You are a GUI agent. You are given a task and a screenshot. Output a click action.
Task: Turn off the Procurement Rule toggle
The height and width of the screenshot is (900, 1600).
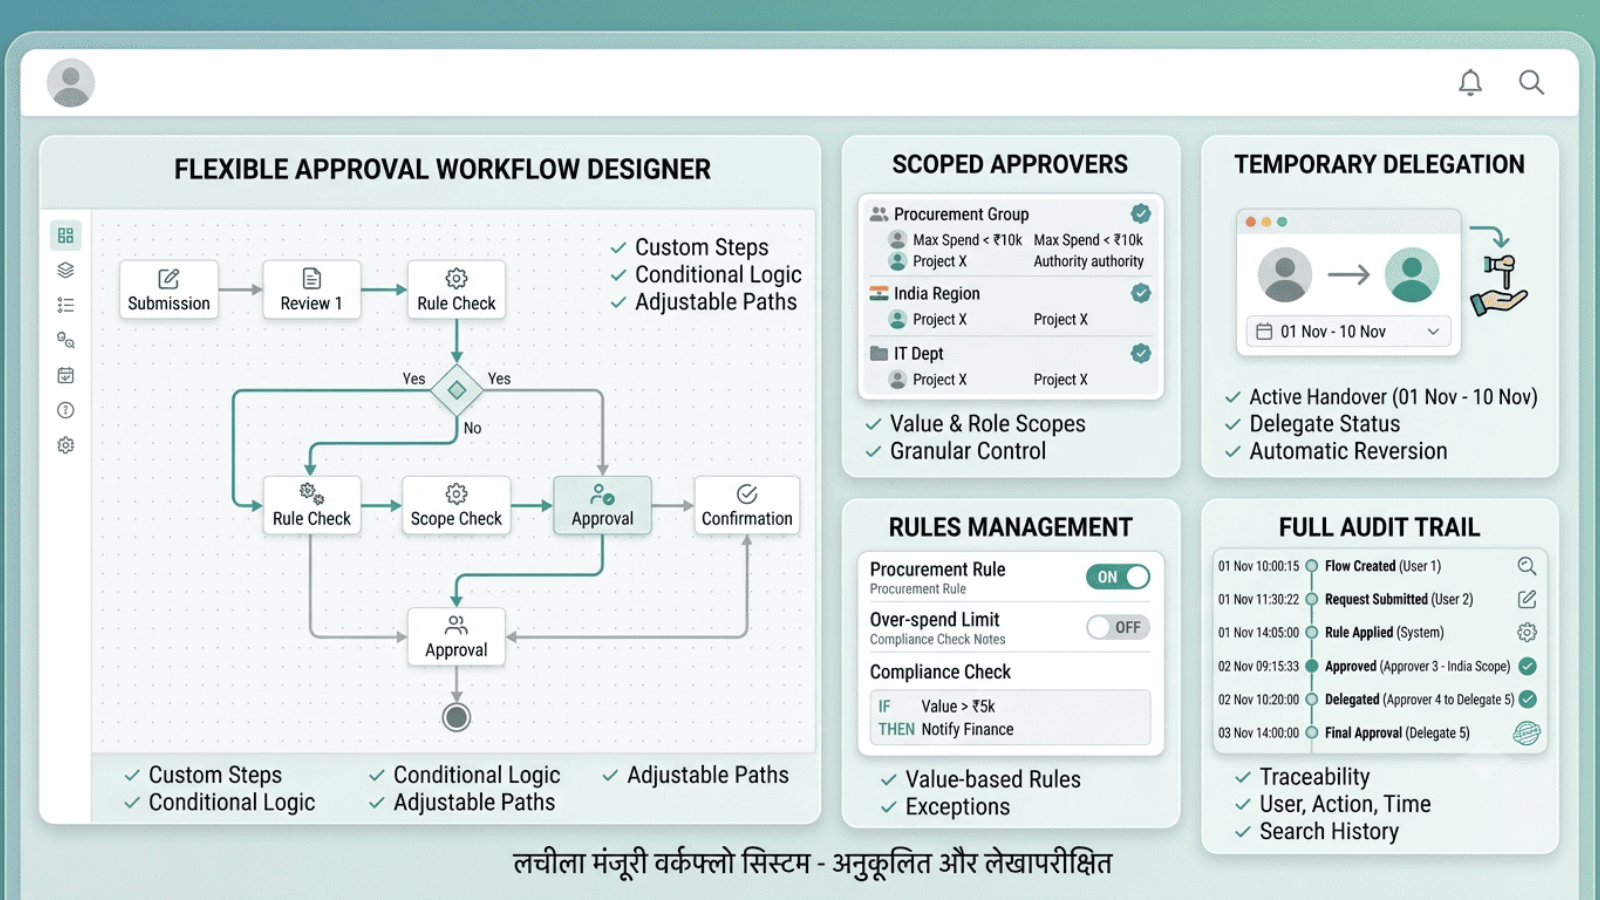1118,577
